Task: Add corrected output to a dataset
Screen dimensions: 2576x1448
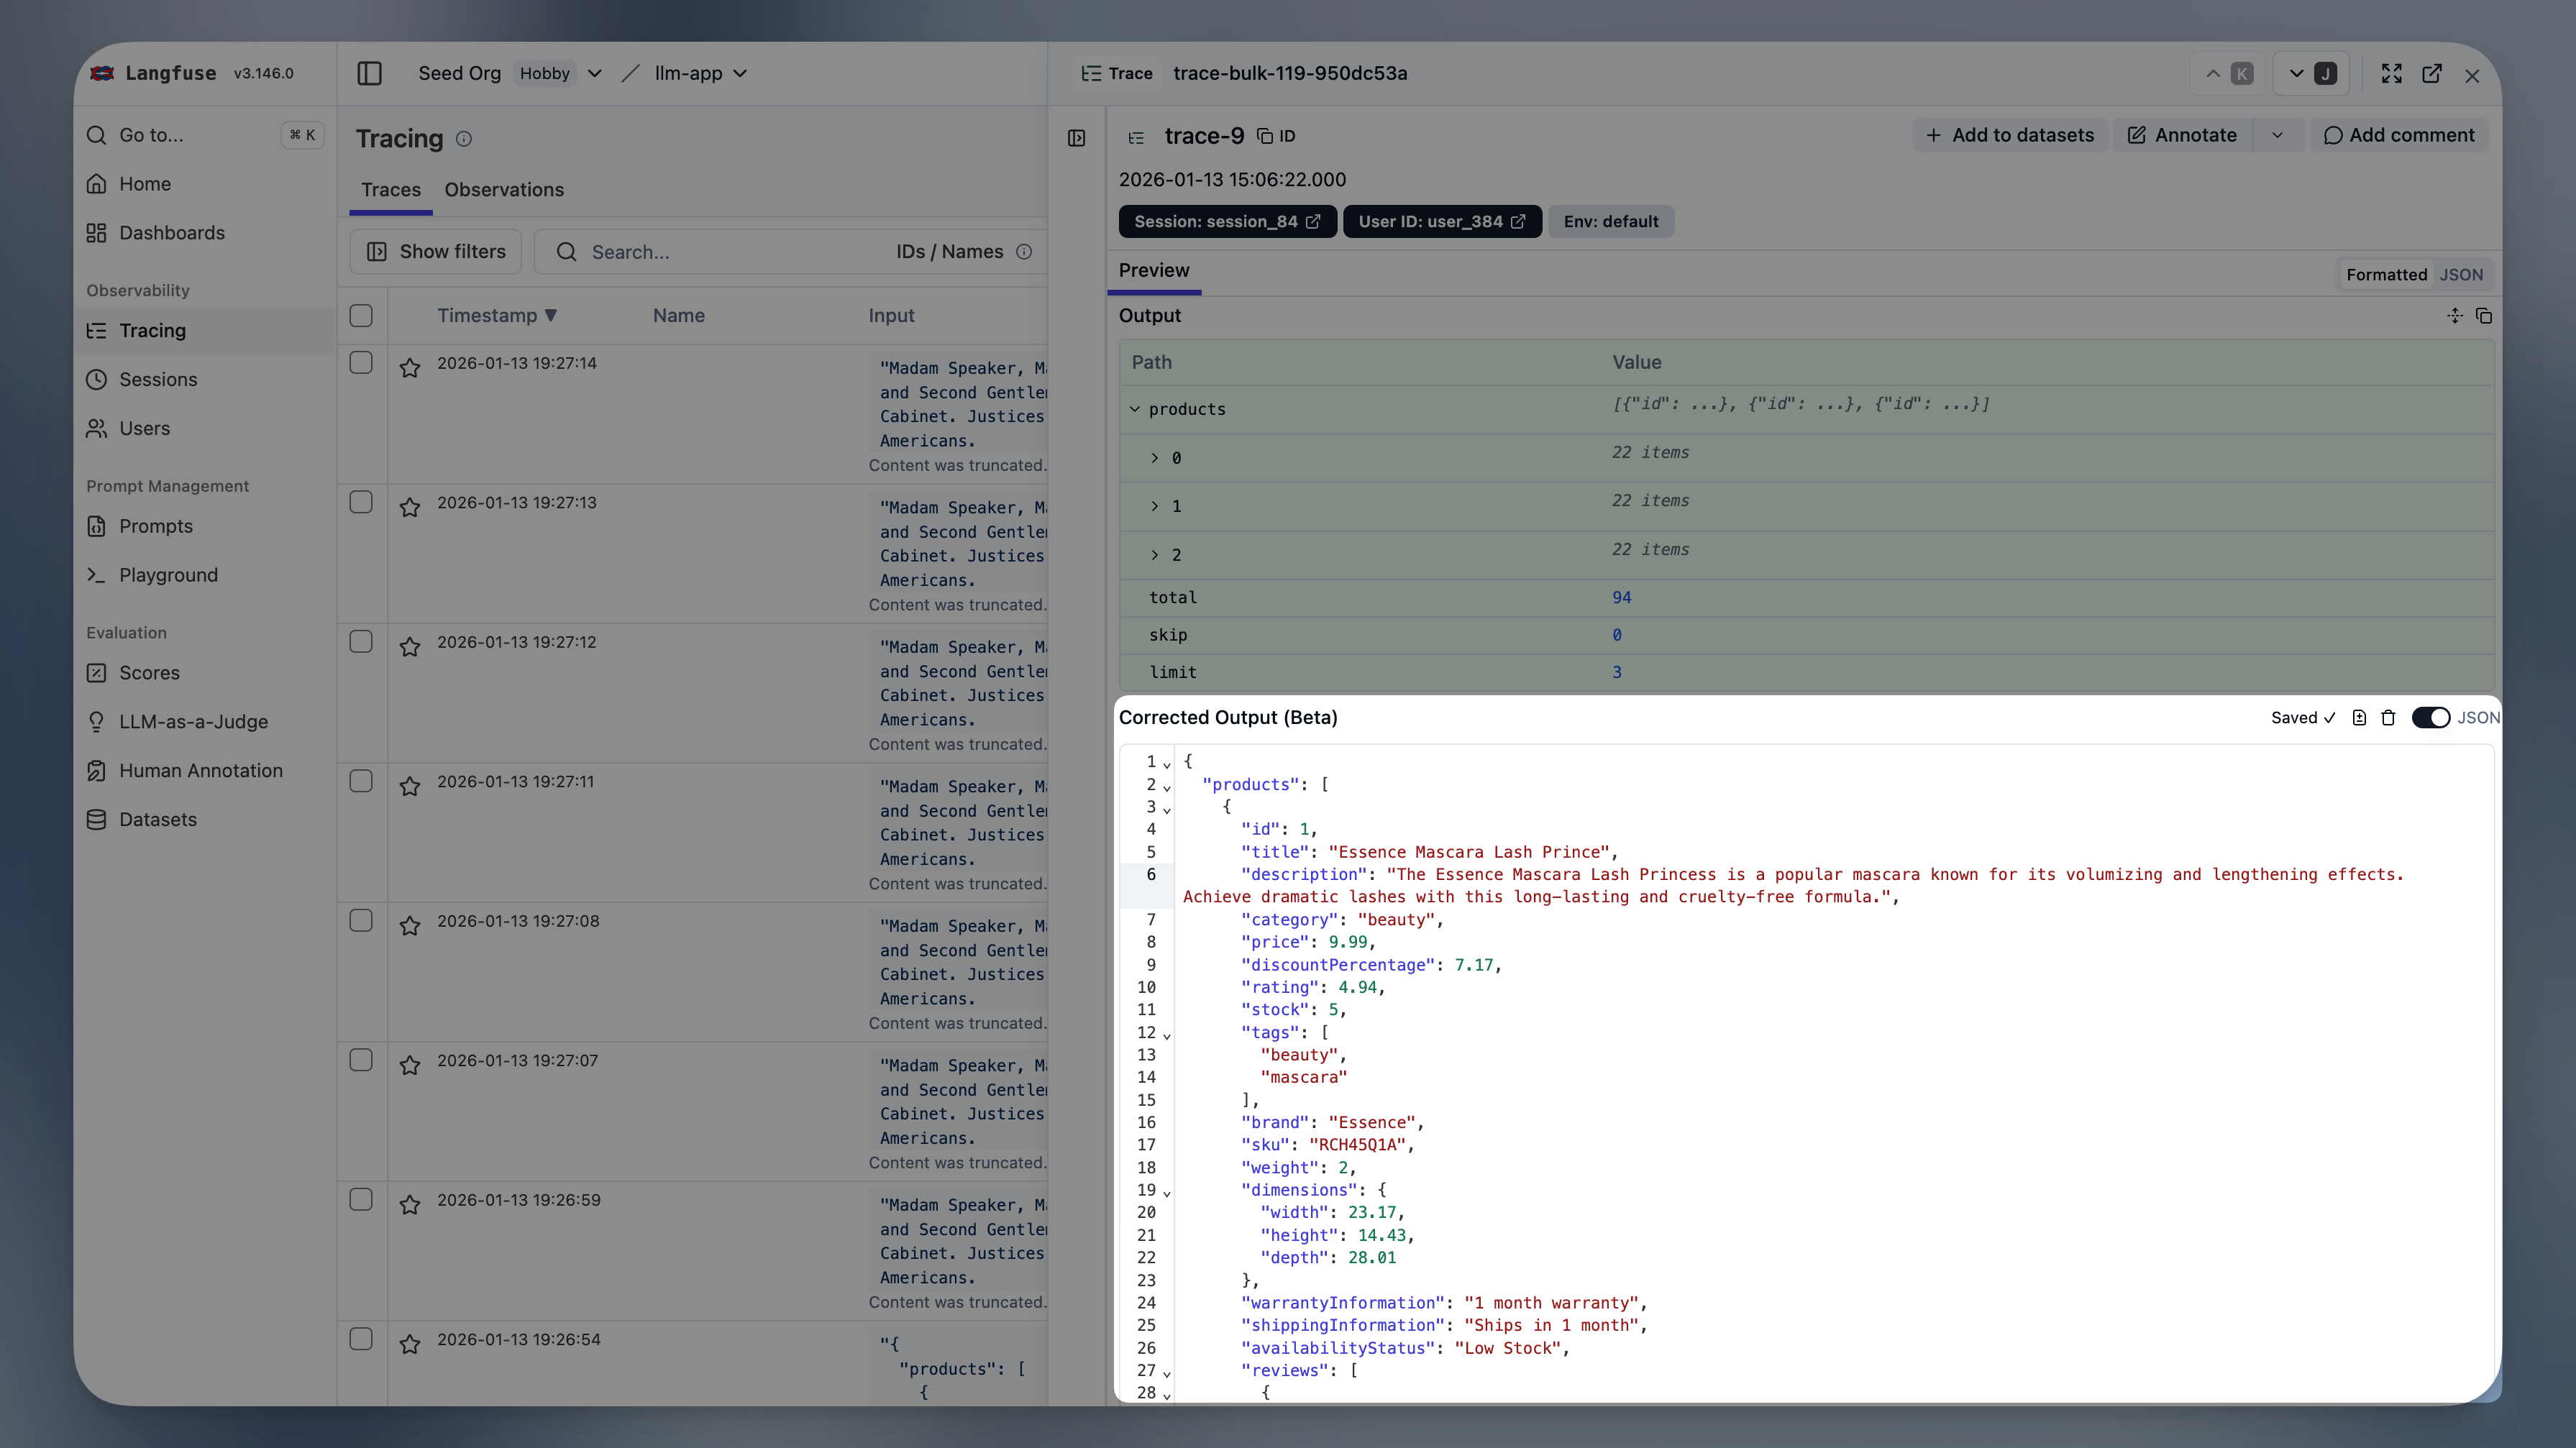Action: point(2359,717)
